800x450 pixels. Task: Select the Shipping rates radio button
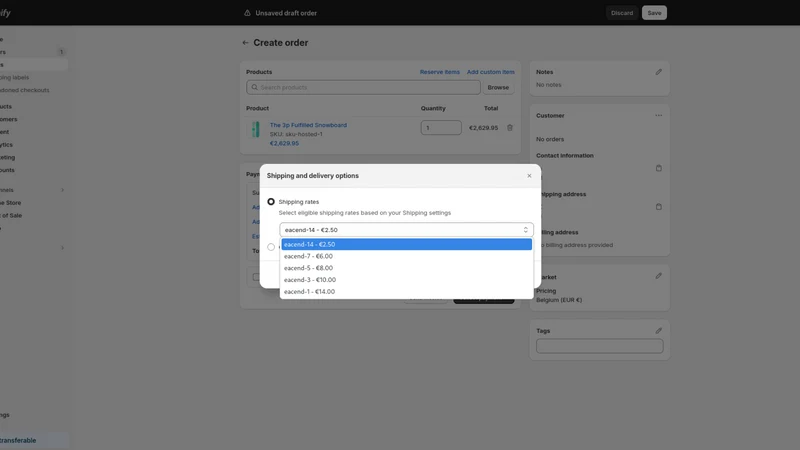(x=271, y=202)
